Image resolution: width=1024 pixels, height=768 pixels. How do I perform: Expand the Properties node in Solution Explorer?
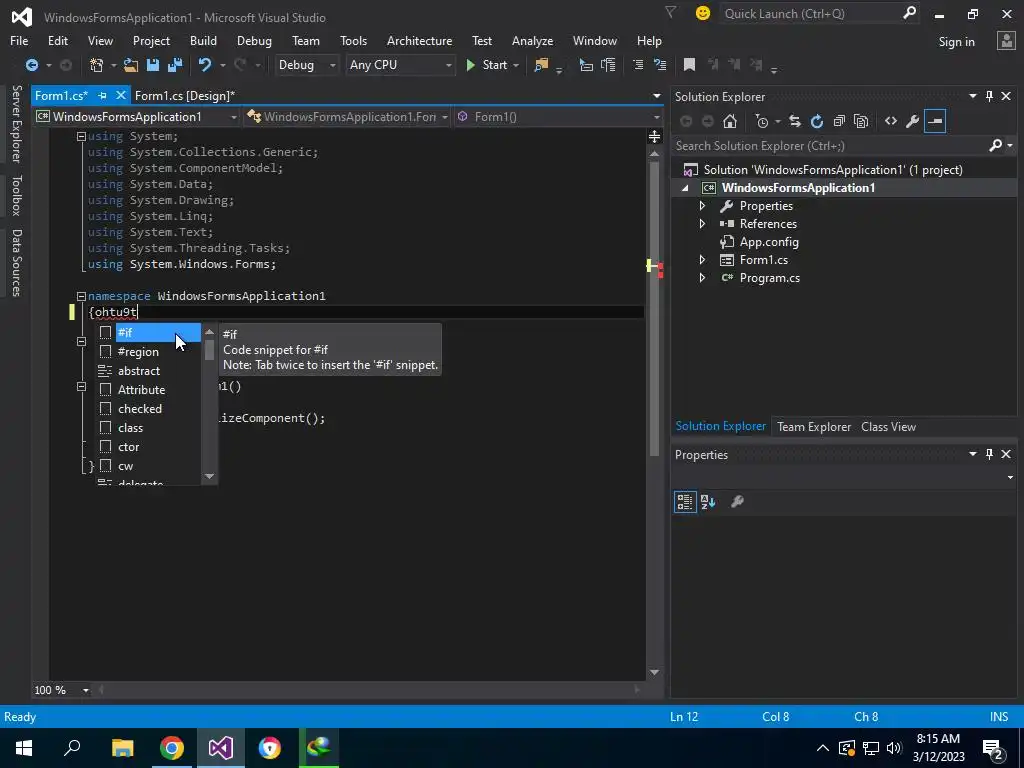tap(702, 206)
